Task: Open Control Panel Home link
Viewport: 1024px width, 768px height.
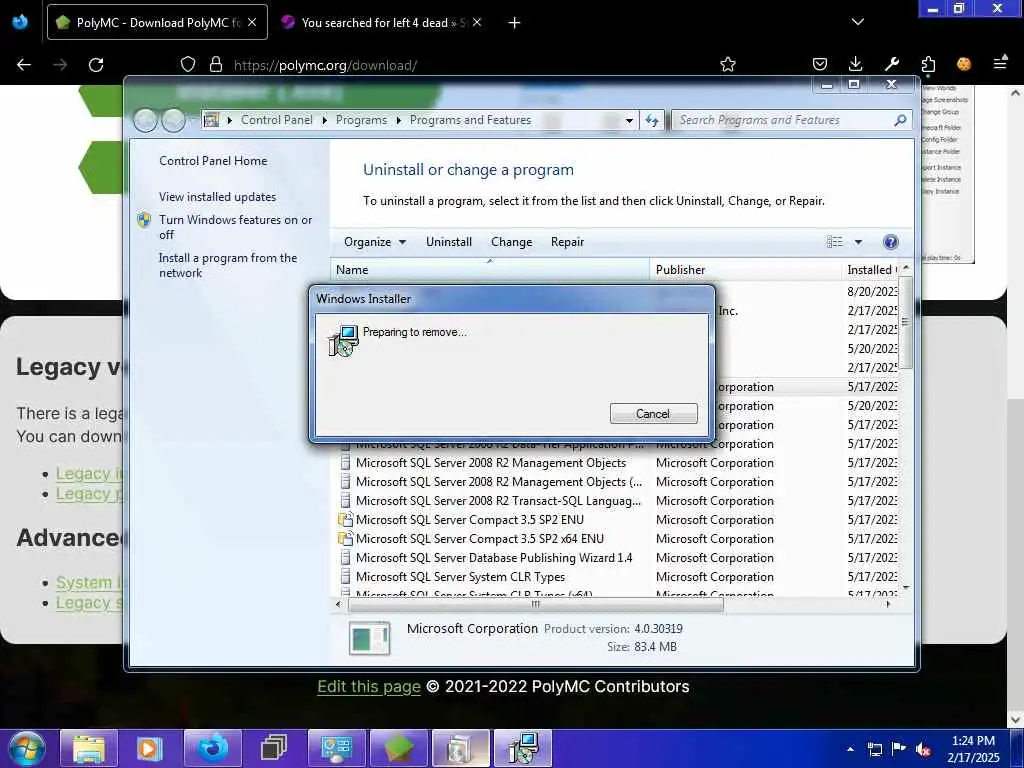Action: point(213,161)
